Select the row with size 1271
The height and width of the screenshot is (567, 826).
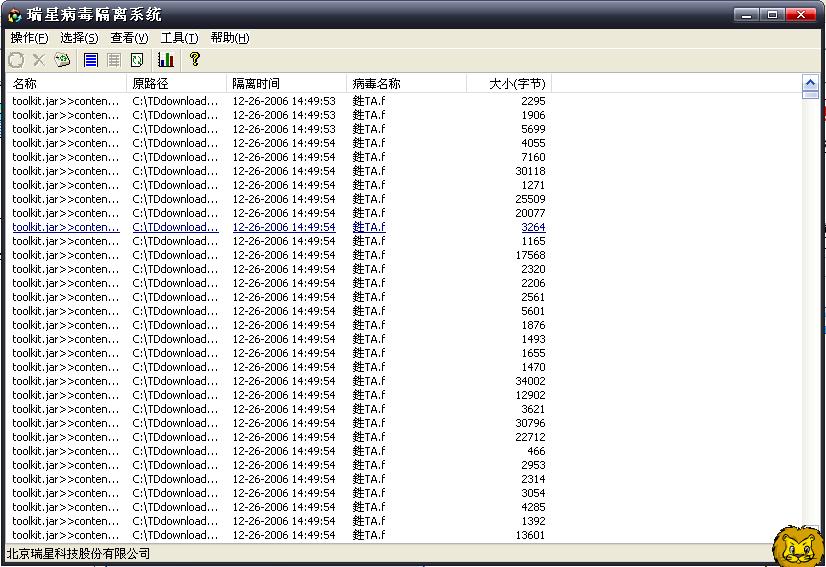(279, 185)
